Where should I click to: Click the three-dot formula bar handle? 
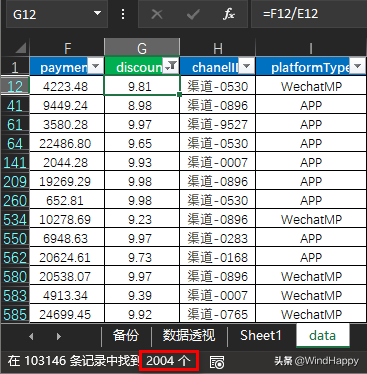click(123, 14)
